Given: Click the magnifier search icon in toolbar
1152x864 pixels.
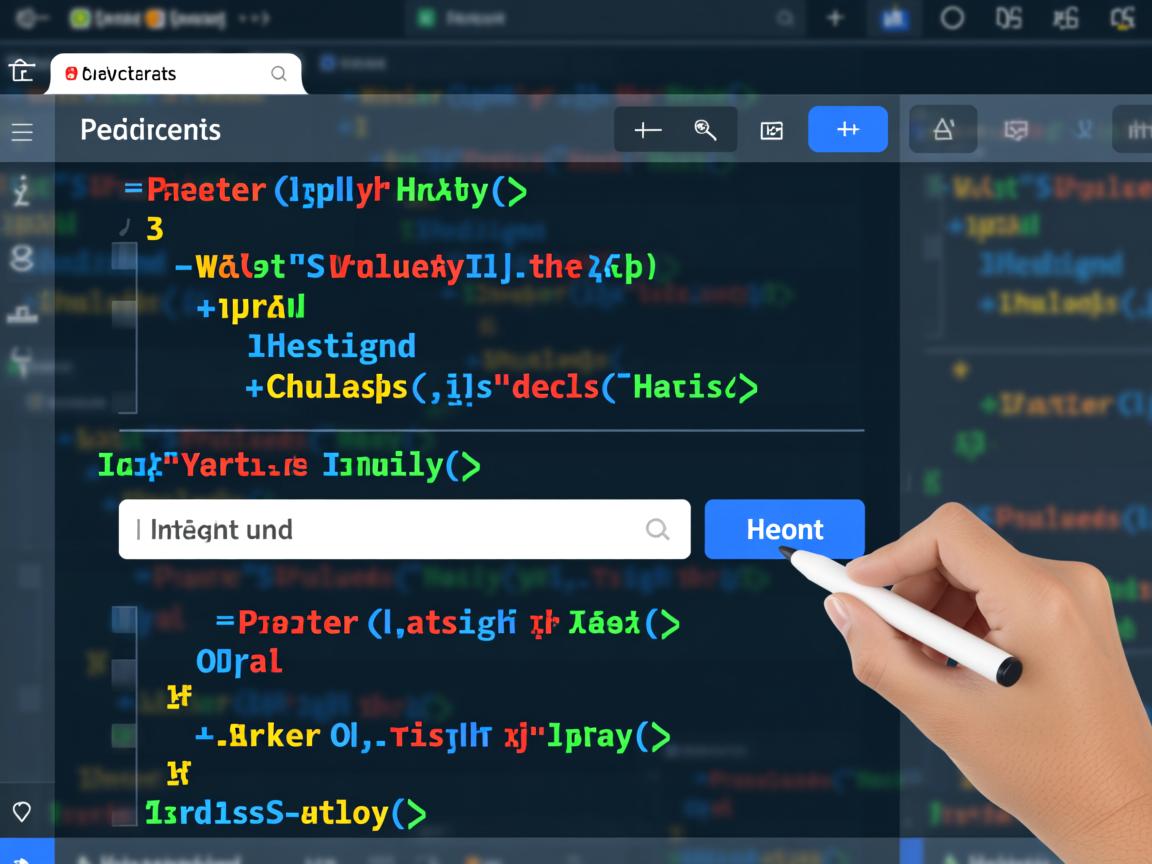Looking at the screenshot, I should tap(705, 130).
